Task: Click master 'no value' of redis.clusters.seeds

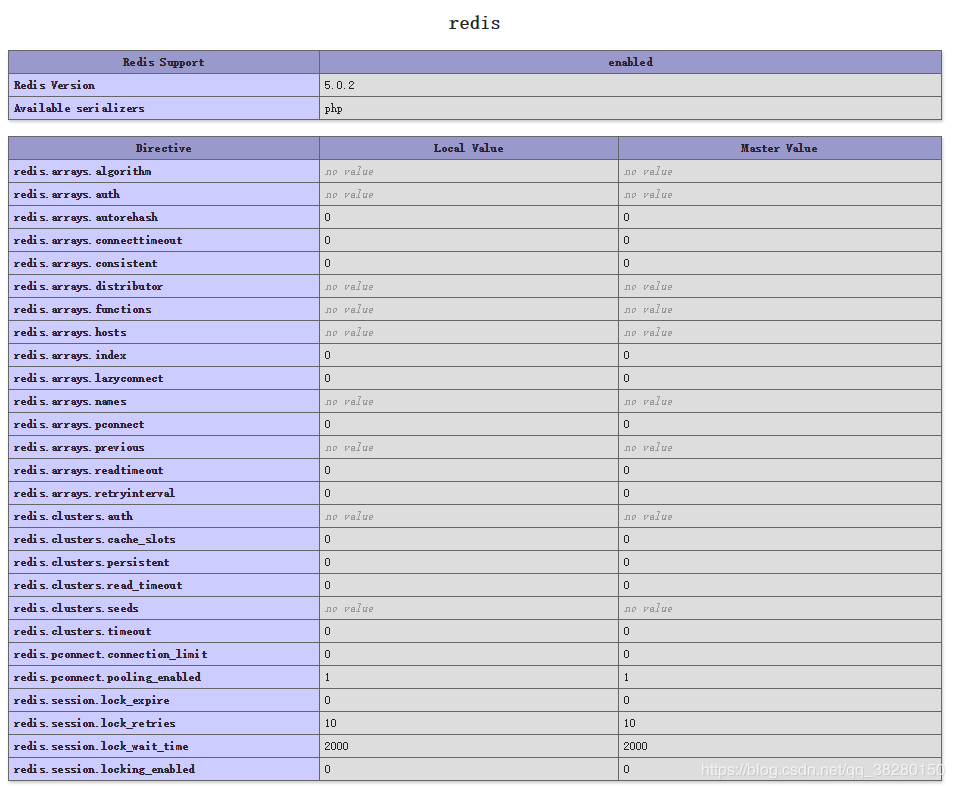Action: coord(648,609)
